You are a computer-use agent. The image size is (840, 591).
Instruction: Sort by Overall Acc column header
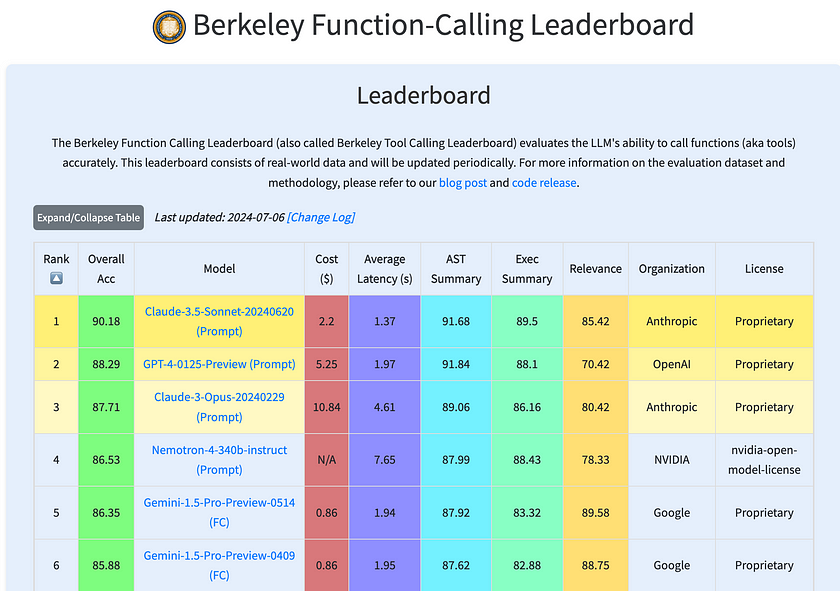[x=106, y=269]
